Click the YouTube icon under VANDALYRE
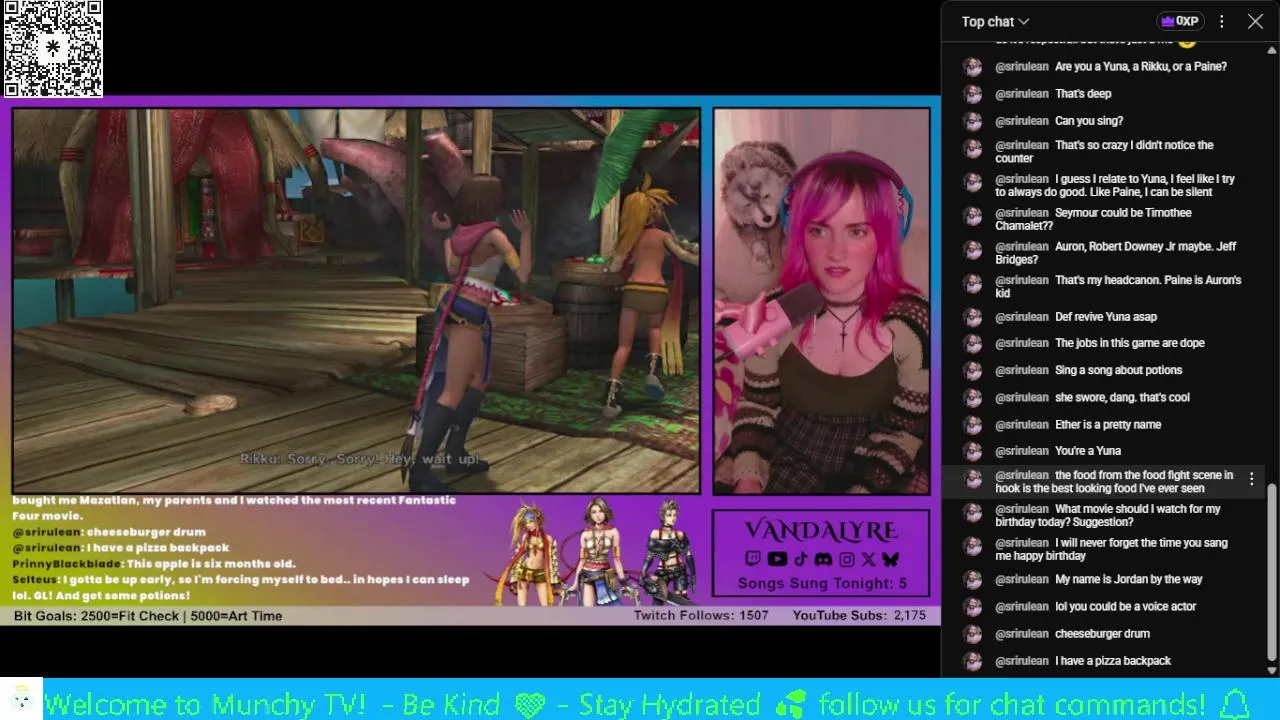 tap(776, 559)
